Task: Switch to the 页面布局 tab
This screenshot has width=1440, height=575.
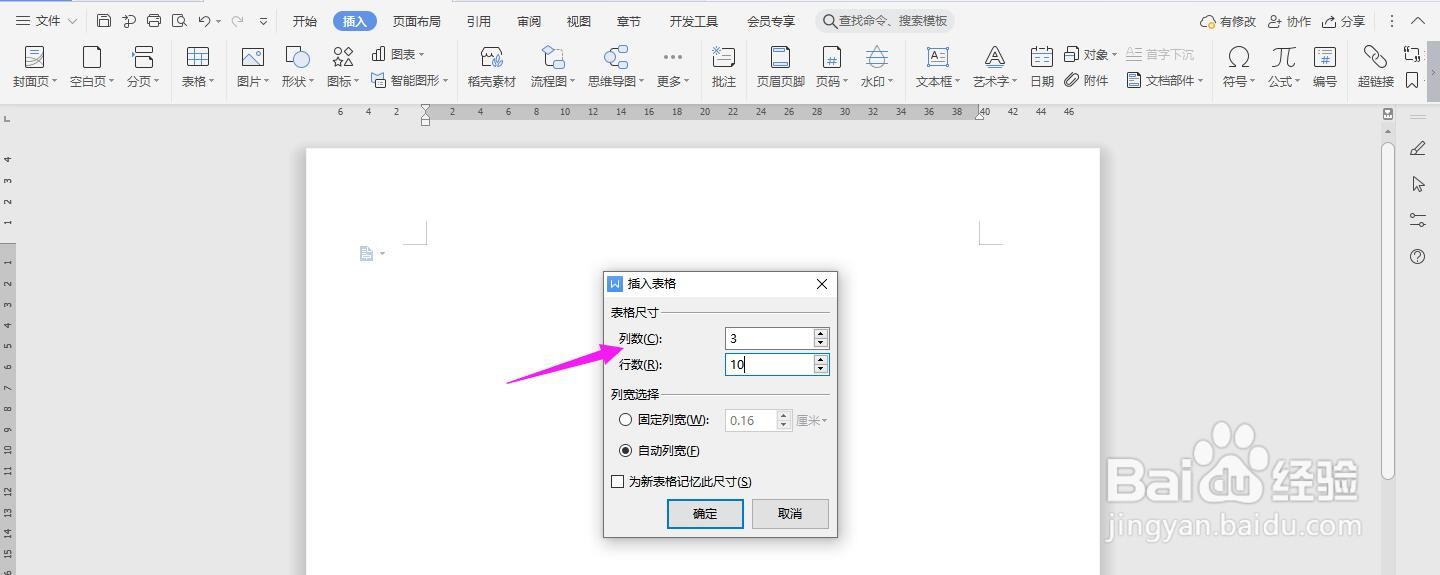Action: coord(417,21)
